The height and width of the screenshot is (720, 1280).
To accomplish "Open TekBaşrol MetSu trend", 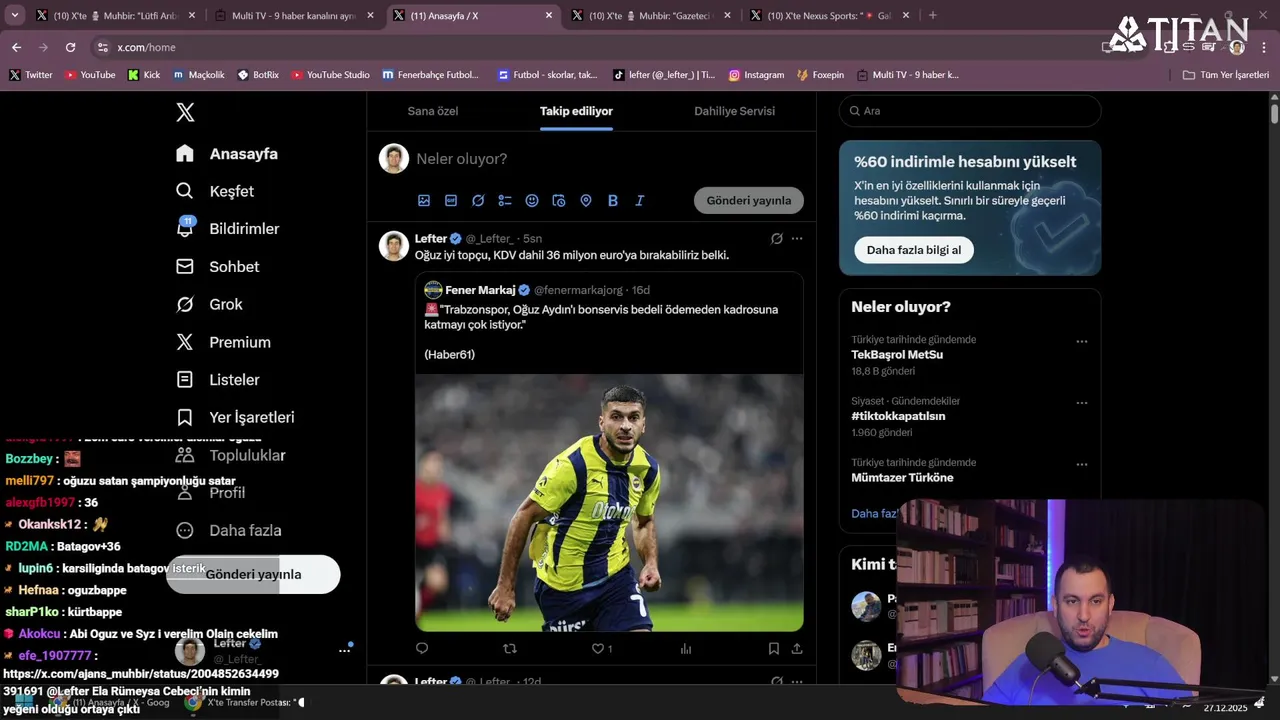I will (x=897, y=355).
